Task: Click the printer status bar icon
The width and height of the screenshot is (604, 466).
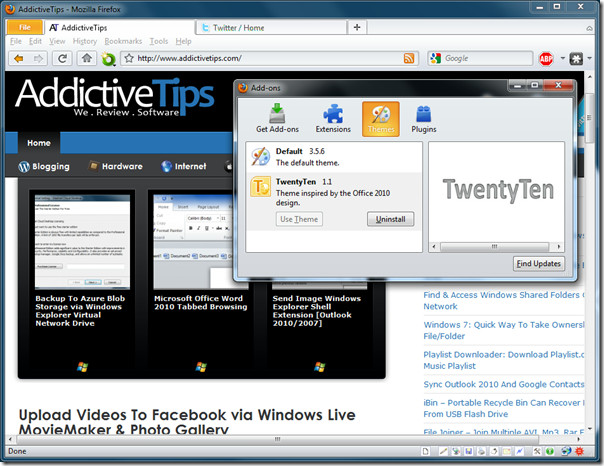Action: pyautogui.click(x=481, y=451)
